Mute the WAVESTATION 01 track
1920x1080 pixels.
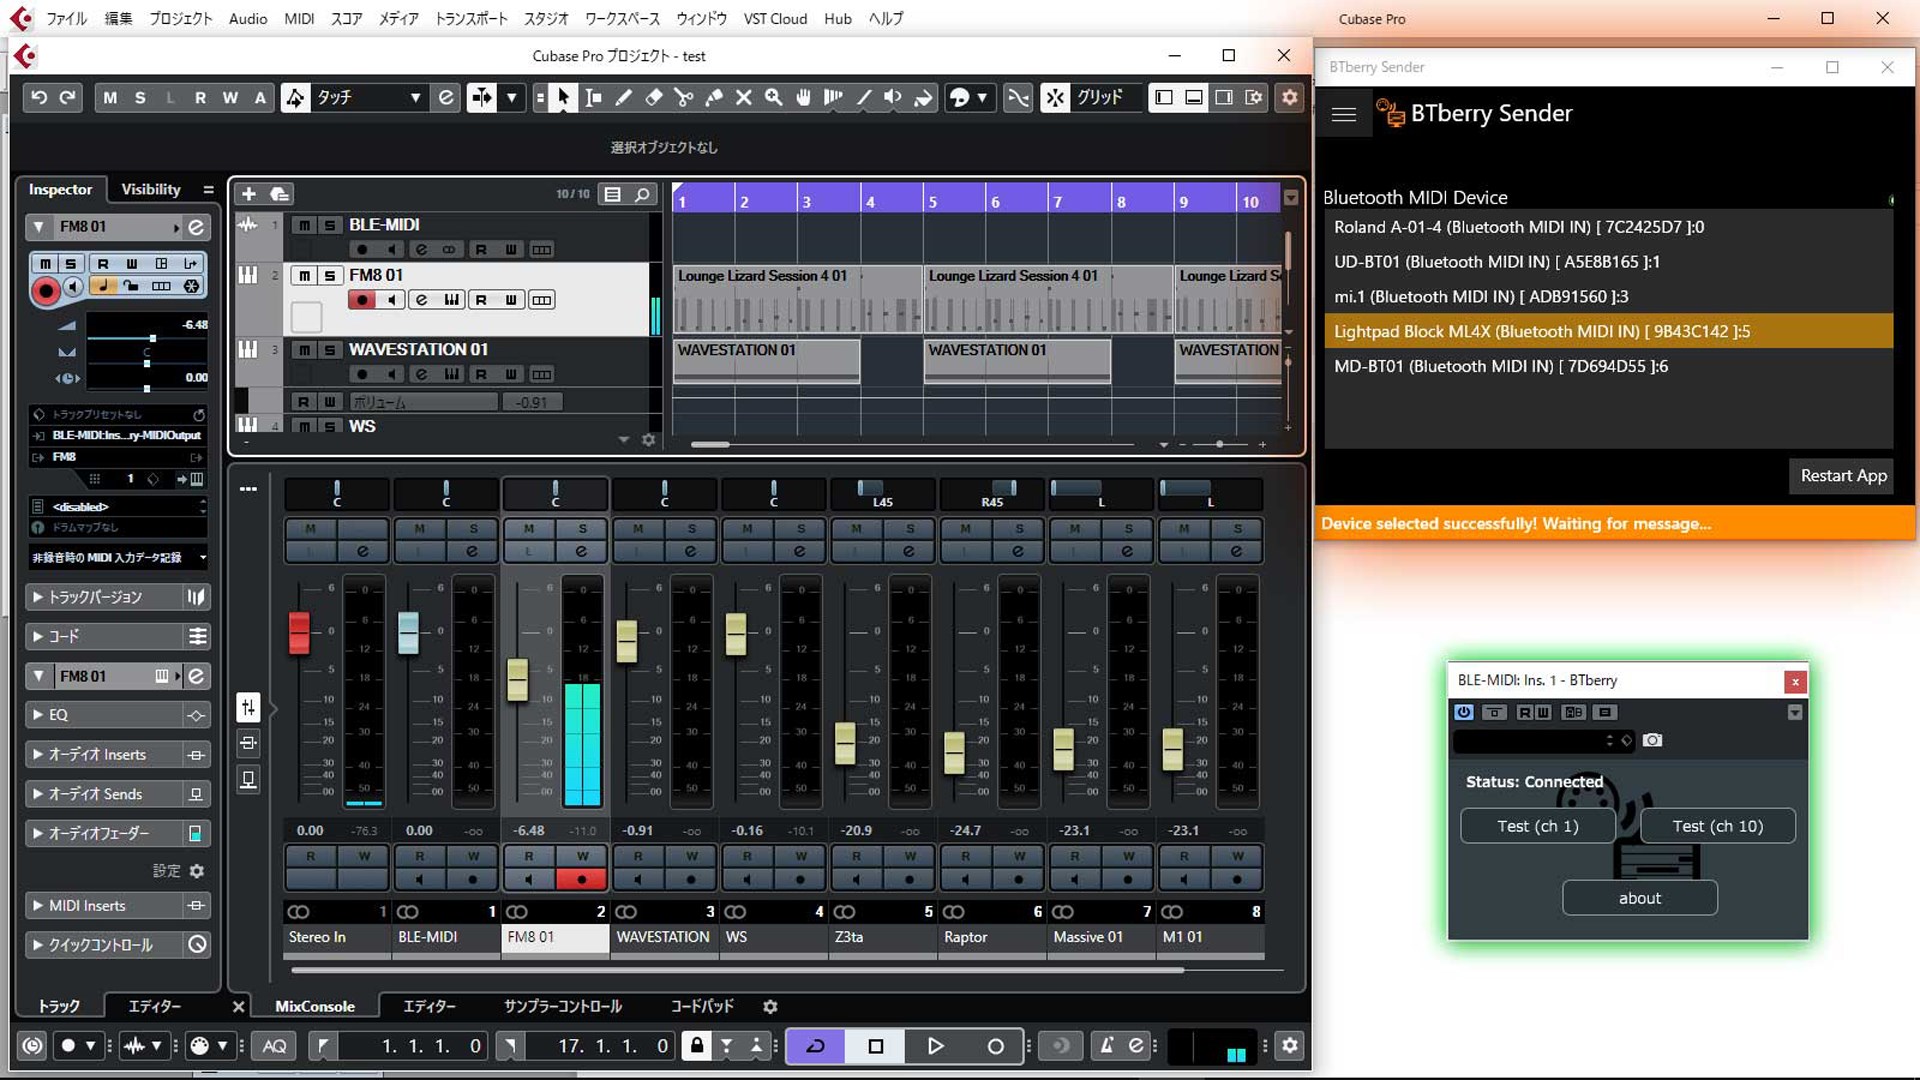[305, 350]
